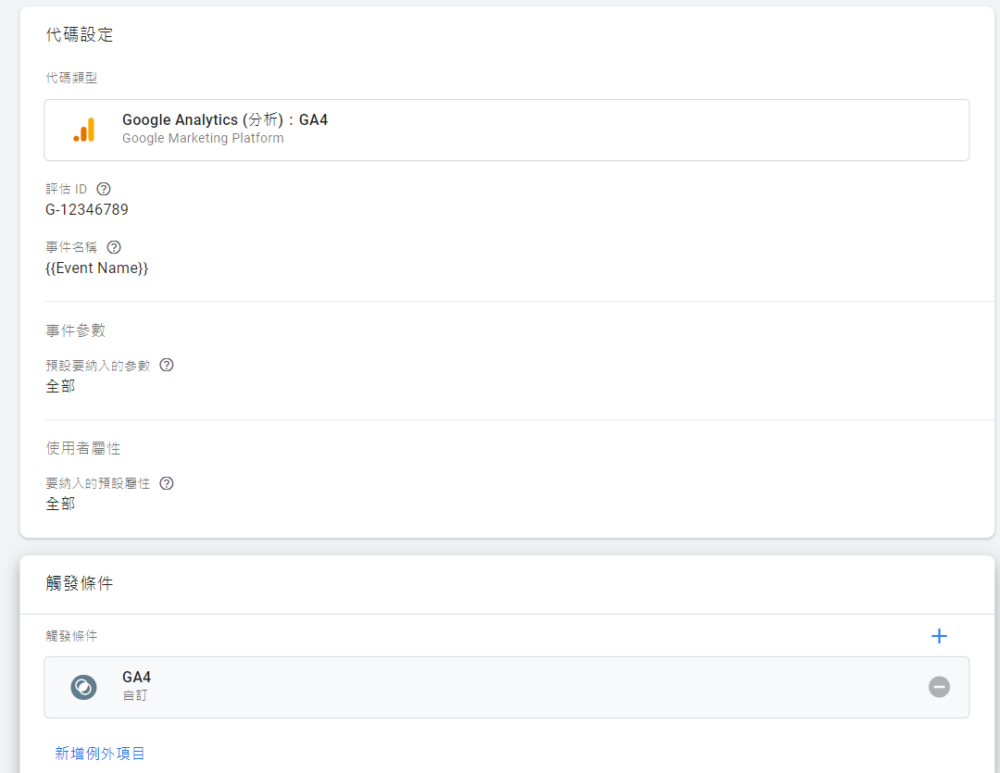Click the {{Event Name}} event name value
Screen dimensions: 1000x773
tap(96, 268)
